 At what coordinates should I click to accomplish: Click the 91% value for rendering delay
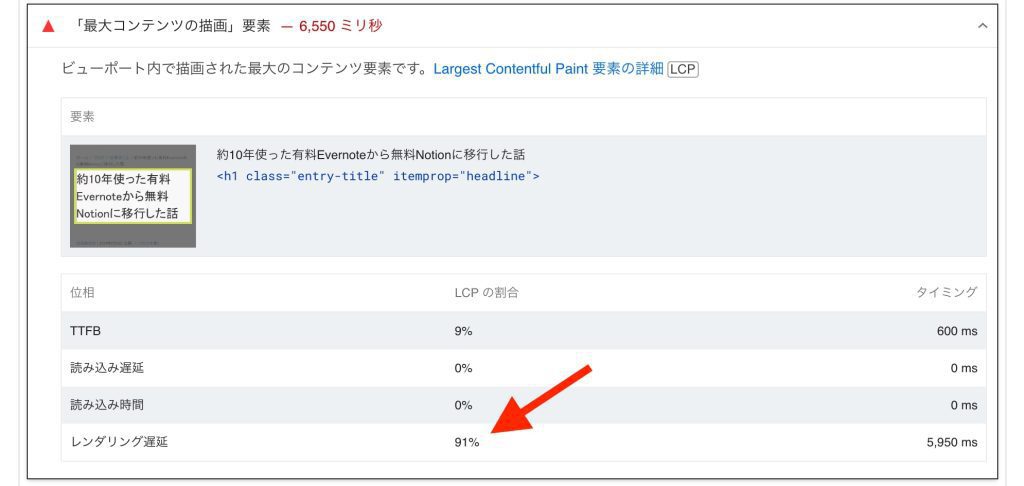[x=467, y=442]
